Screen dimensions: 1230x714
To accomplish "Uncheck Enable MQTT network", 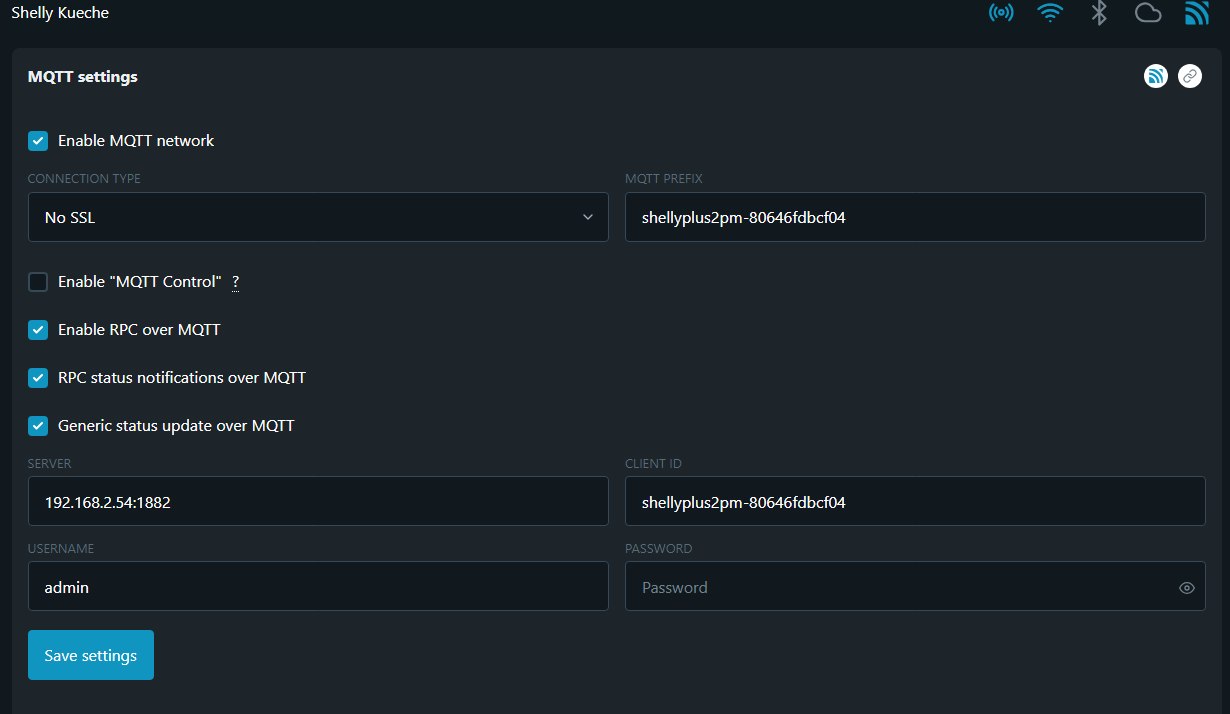I will click(38, 141).
